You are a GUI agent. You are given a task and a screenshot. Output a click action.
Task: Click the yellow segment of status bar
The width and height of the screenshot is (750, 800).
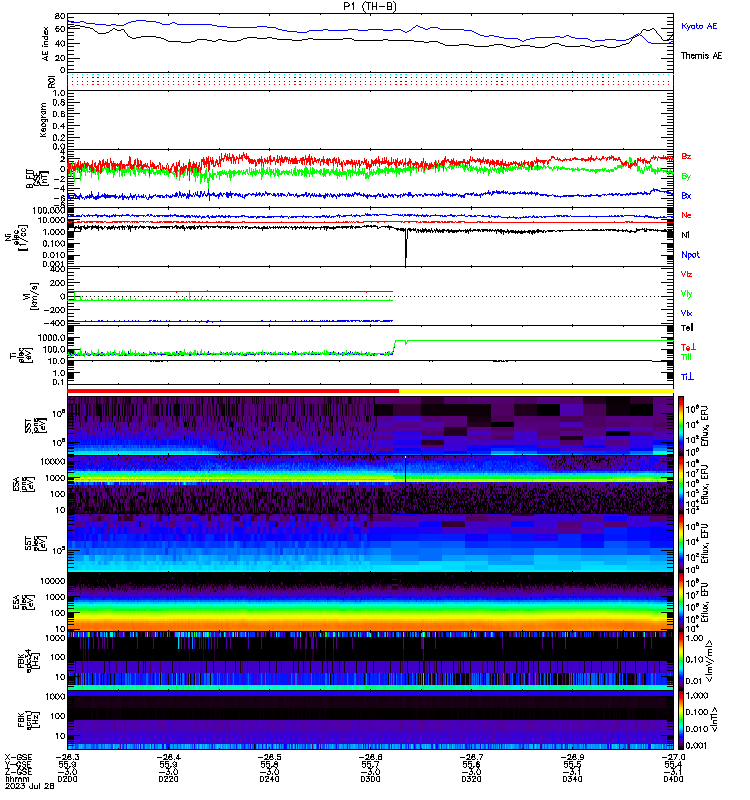[536, 391]
